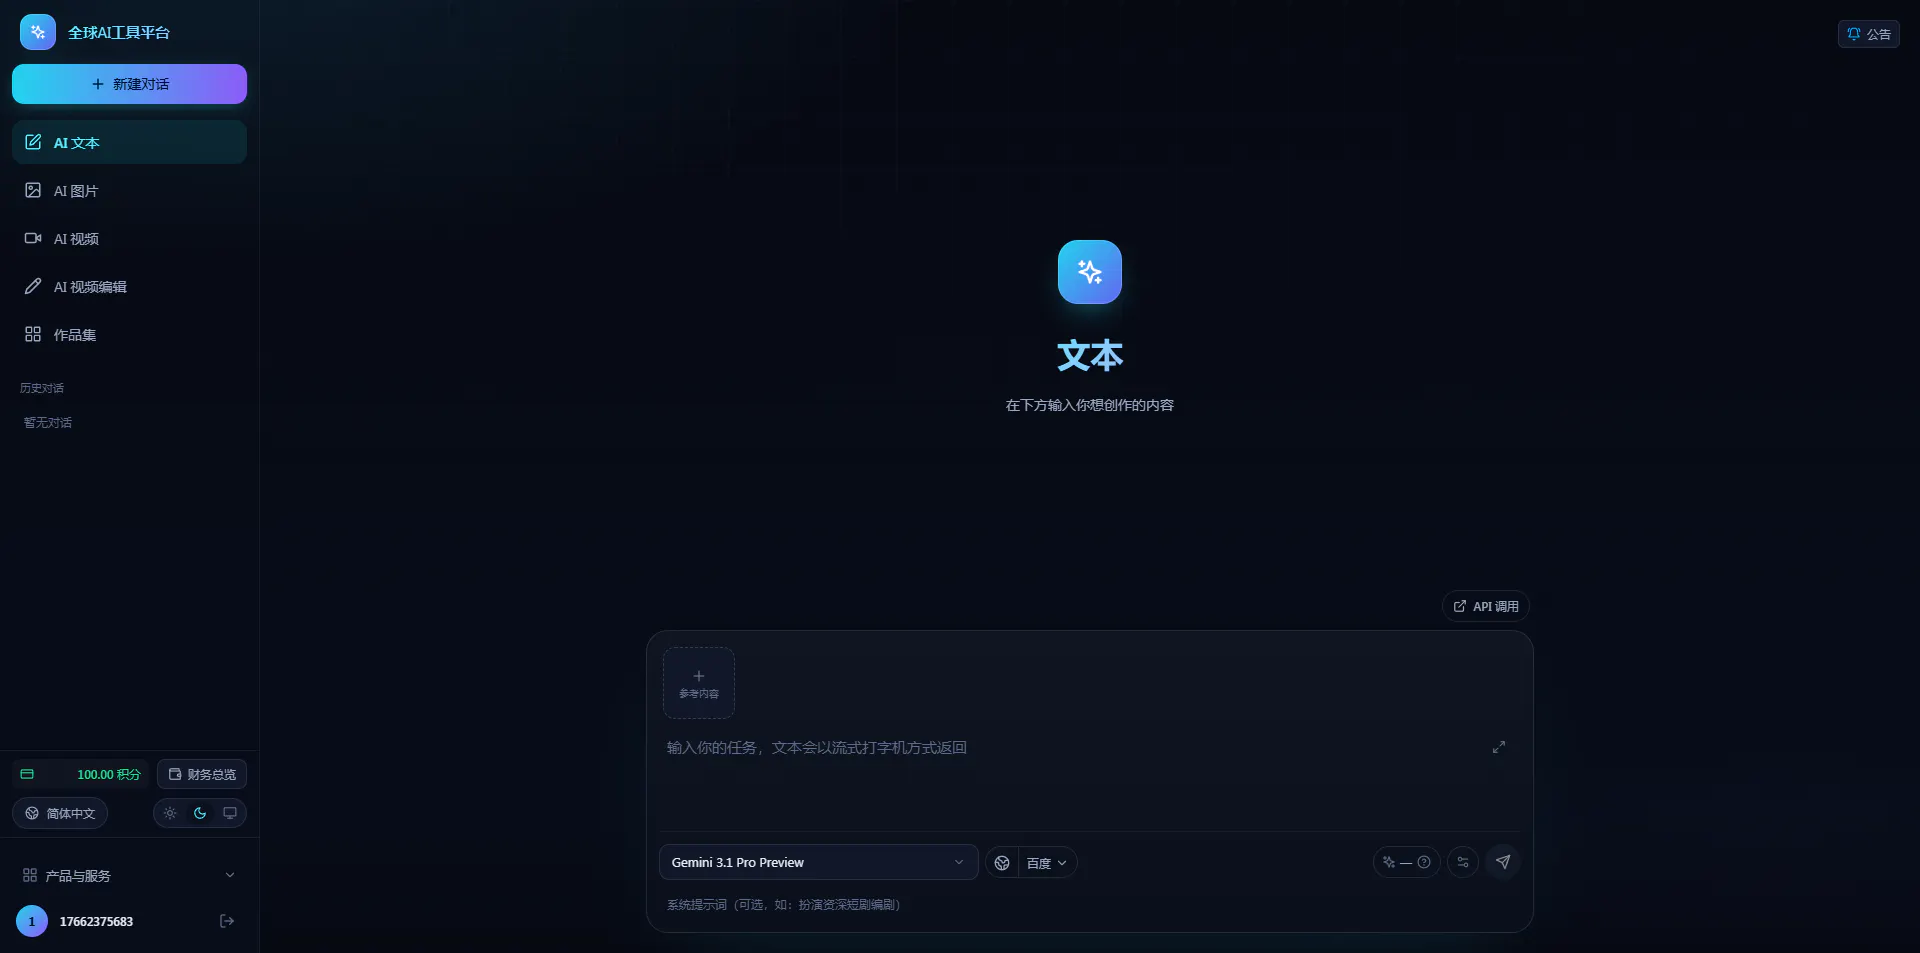Switch to dark theme moon icon
The height and width of the screenshot is (953, 1920).
point(200,813)
